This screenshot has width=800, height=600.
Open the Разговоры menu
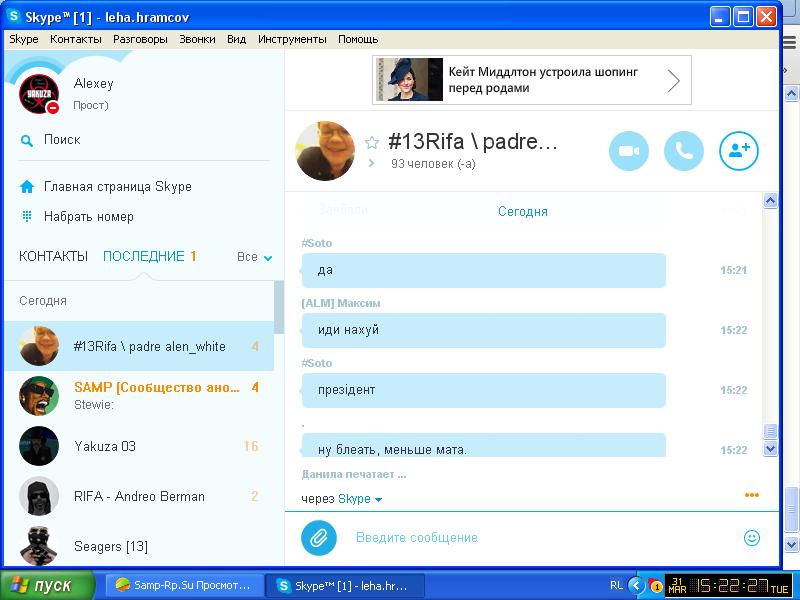click(140, 39)
